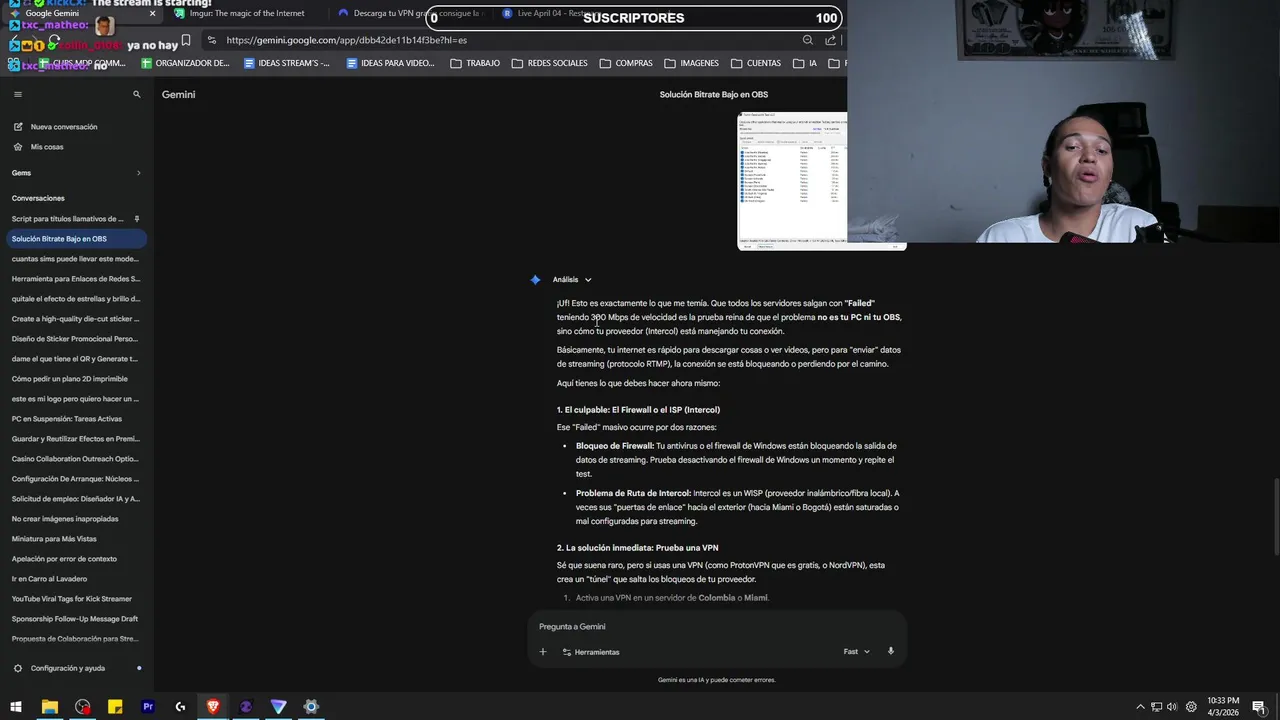The image size is (1280, 720).
Task: Click the Mis cosas star icon
Action: click(17, 147)
